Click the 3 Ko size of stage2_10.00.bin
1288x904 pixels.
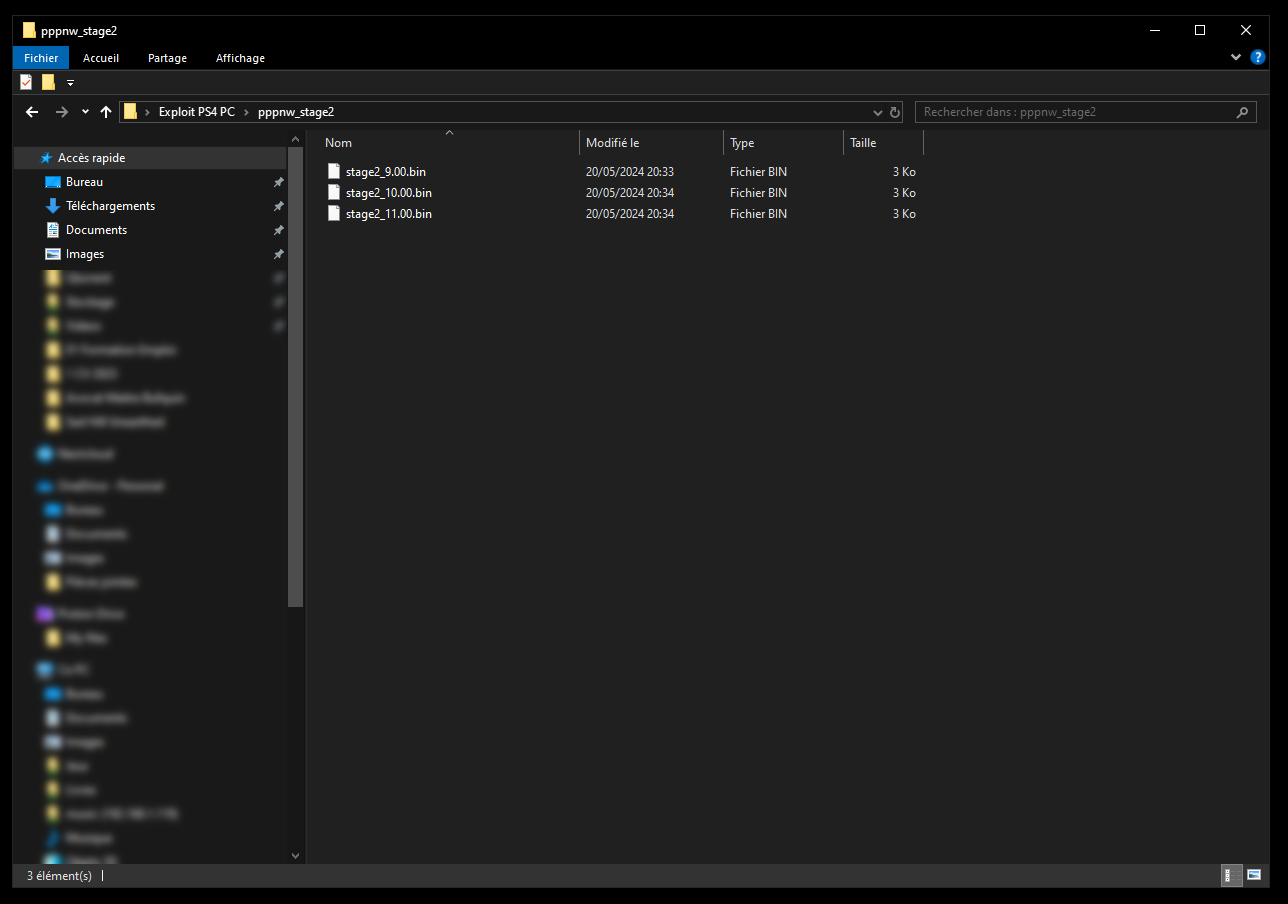click(904, 193)
